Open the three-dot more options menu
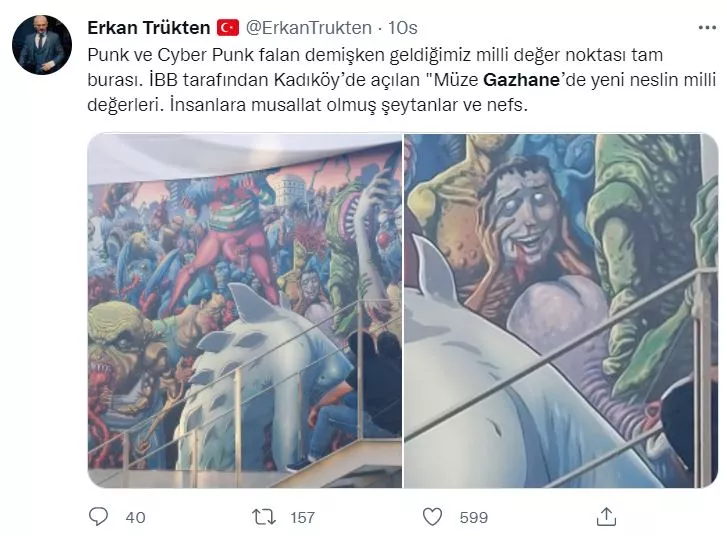 click(707, 28)
